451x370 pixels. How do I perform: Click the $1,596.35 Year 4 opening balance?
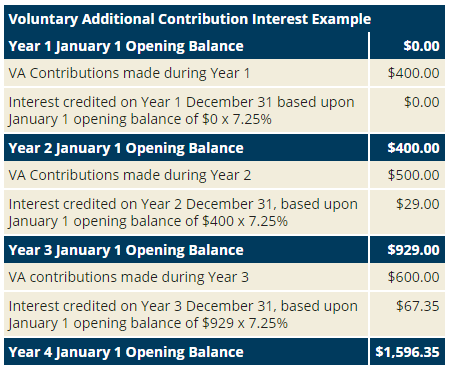[x=407, y=352]
